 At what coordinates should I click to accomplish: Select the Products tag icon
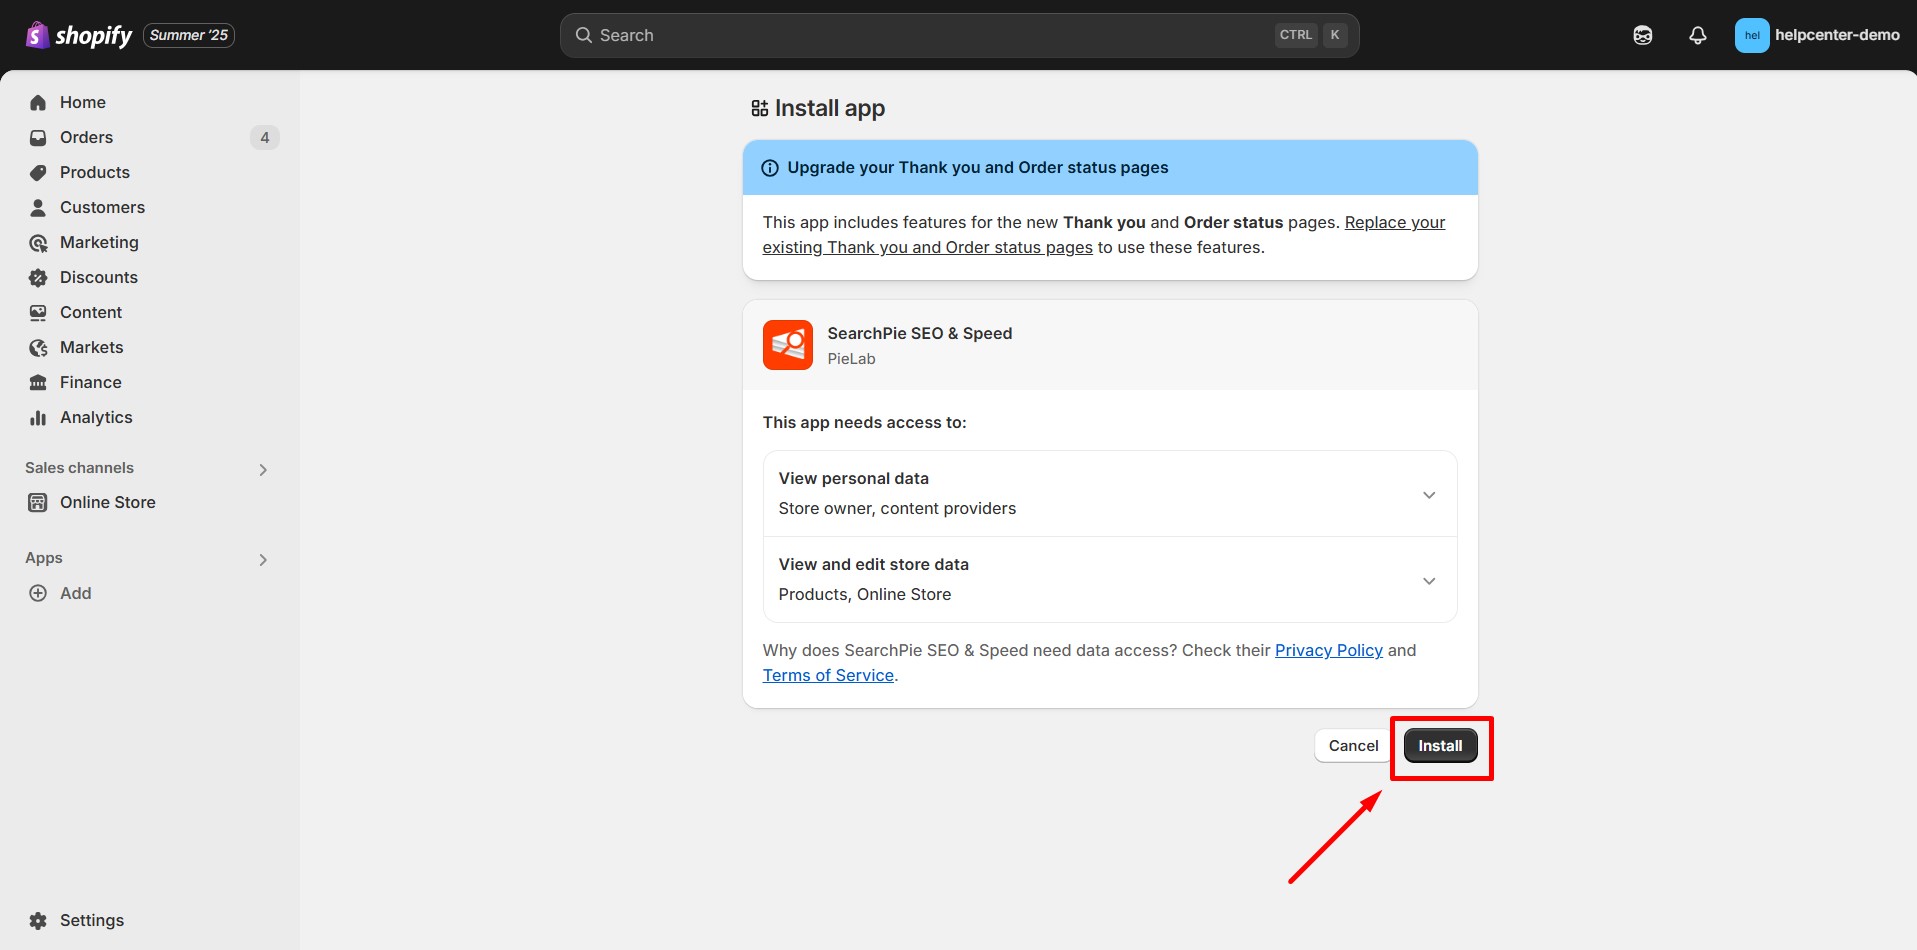(37, 172)
